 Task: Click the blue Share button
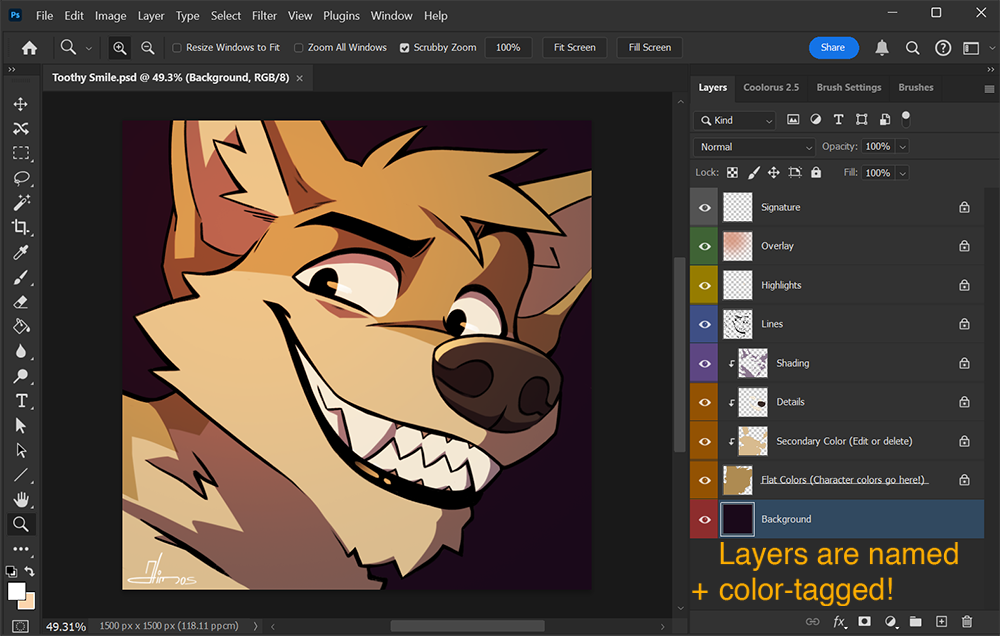click(832, 48)
